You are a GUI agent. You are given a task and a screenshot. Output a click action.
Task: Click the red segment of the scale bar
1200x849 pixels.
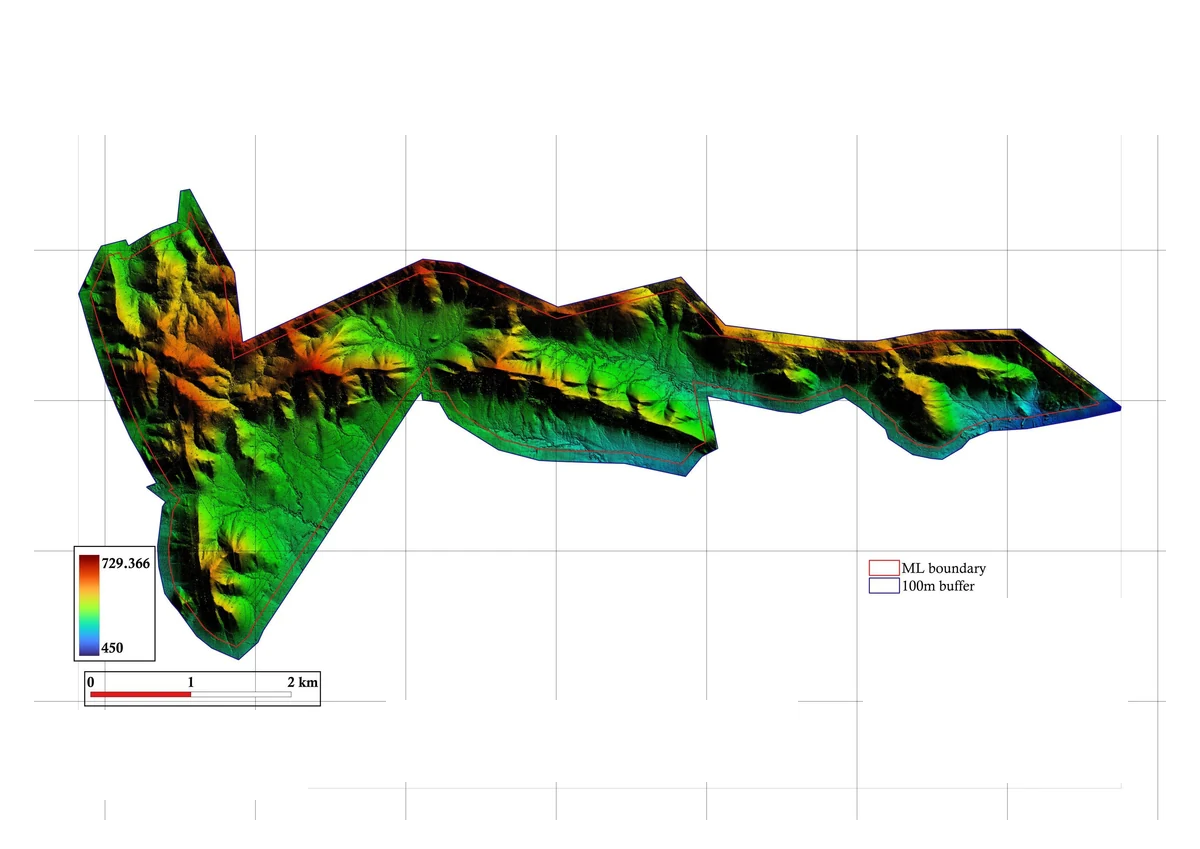tap(140, 694)
